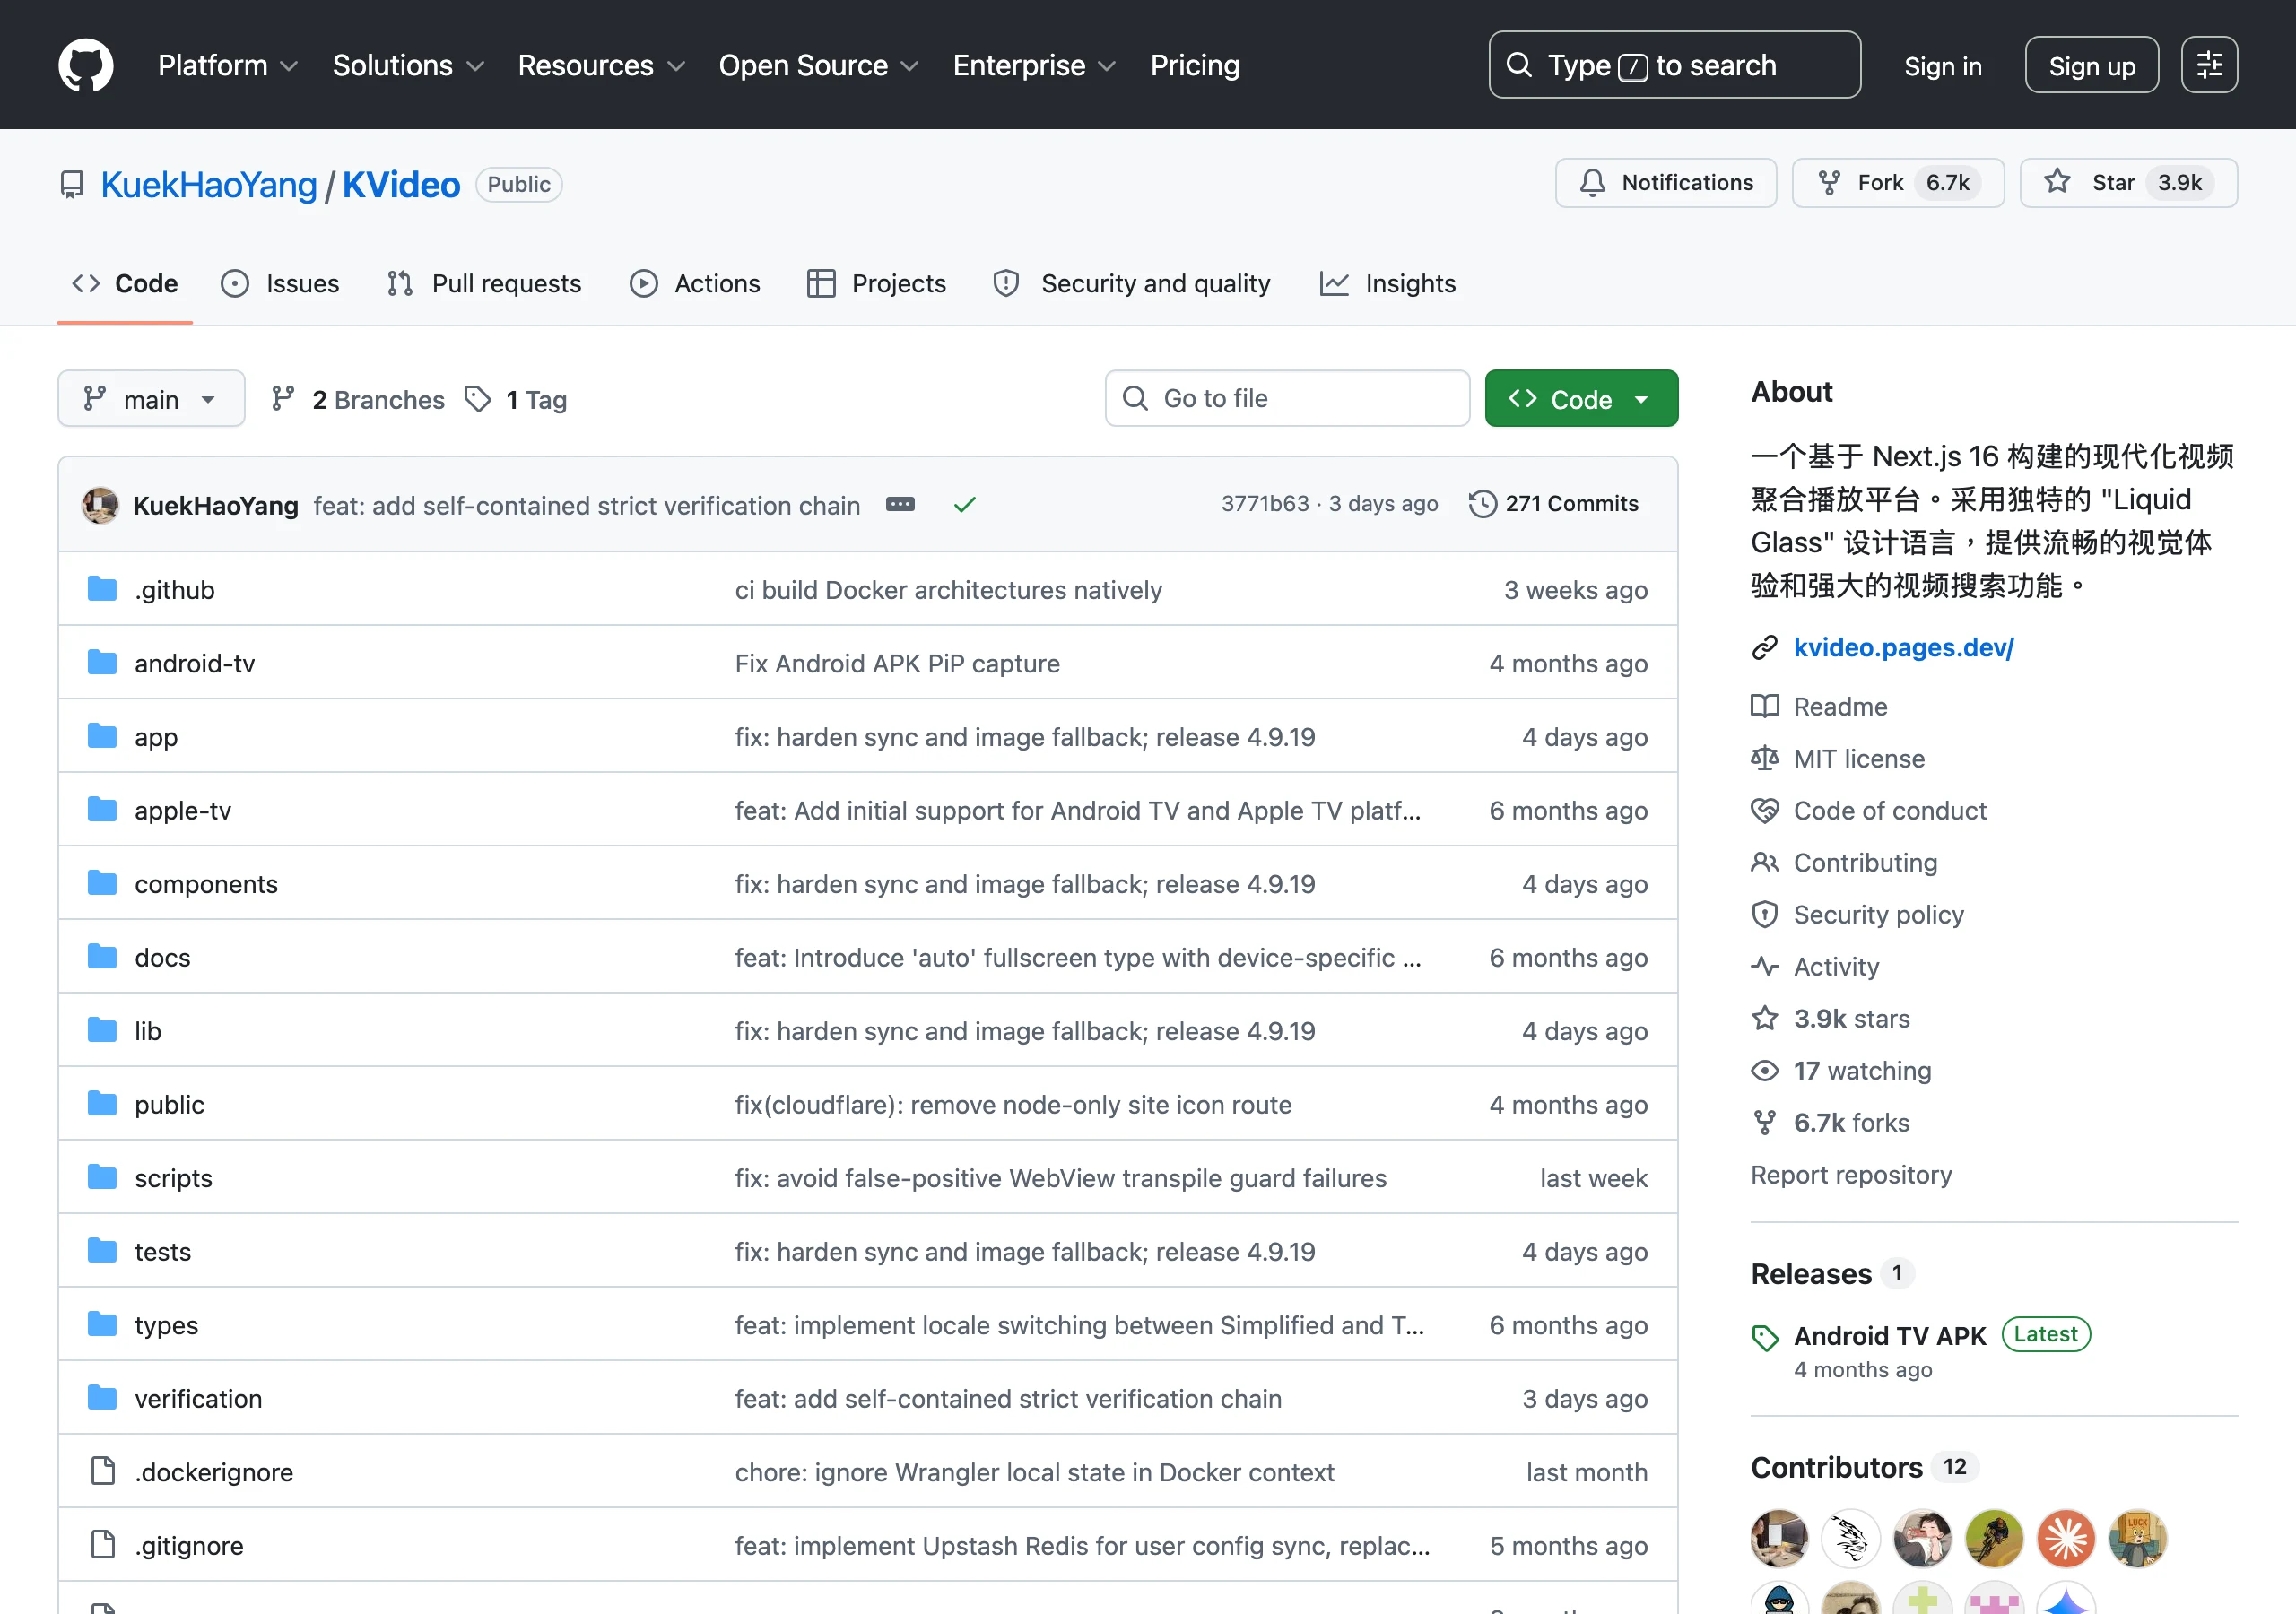Click the commit author avatar

coord(100,505)
